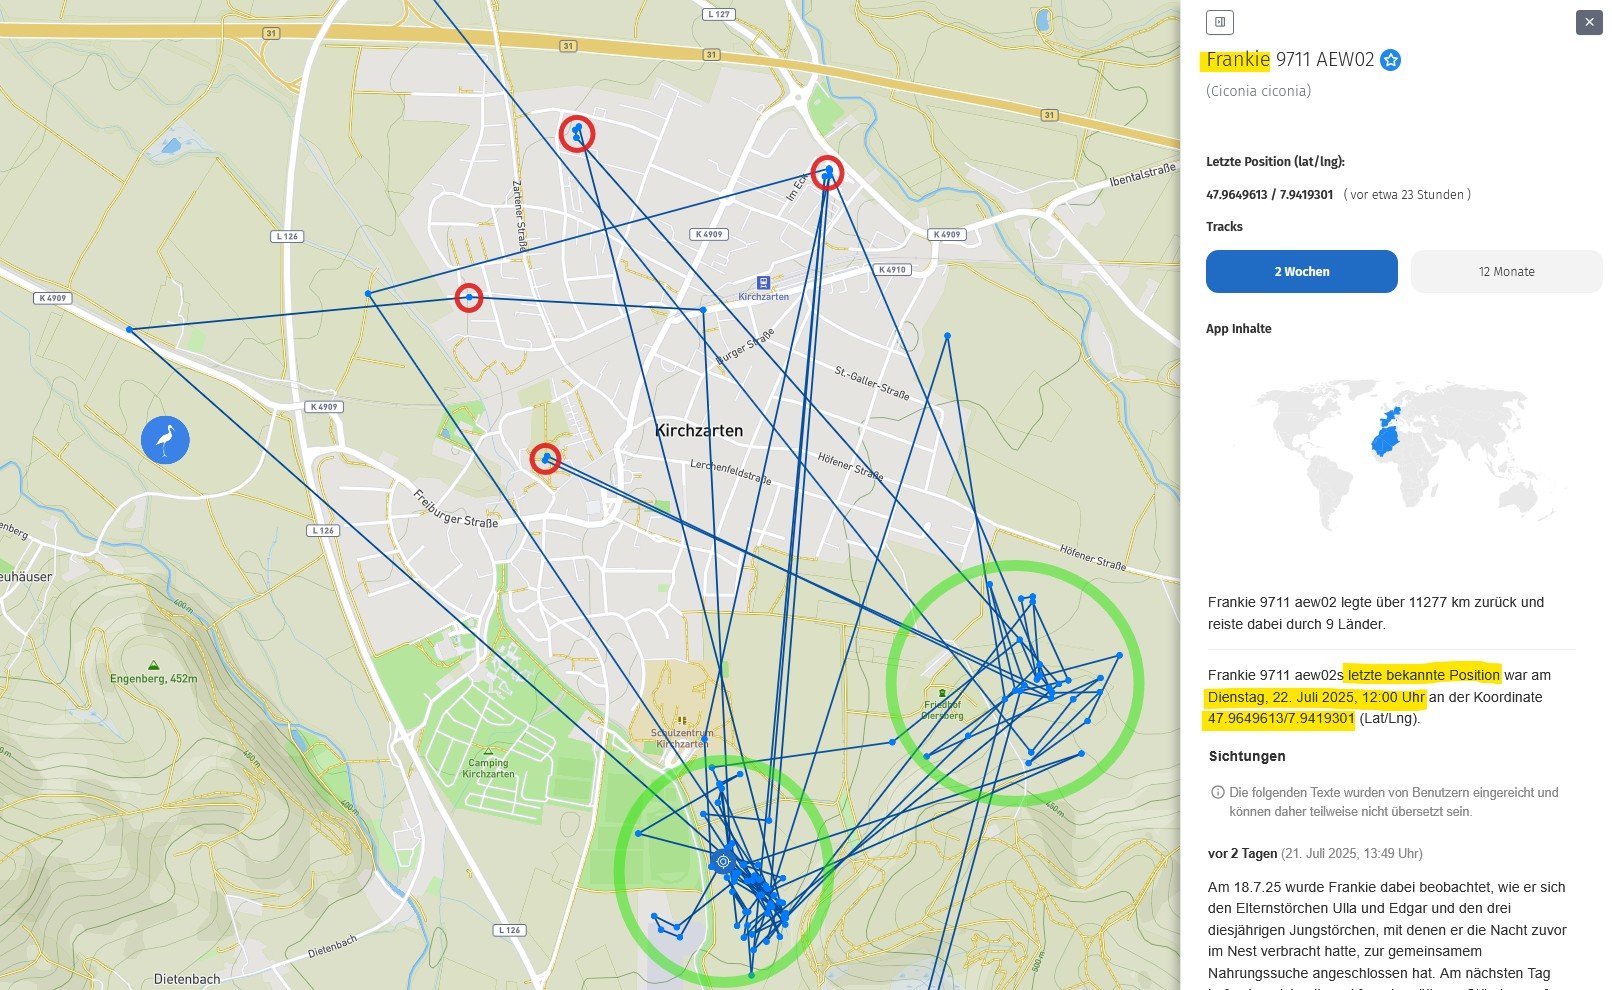Click the Camping Kirchzarten tent icon
Viewport: 1612px width, 990px height.
pyautogui.click(x=488, y=750)
